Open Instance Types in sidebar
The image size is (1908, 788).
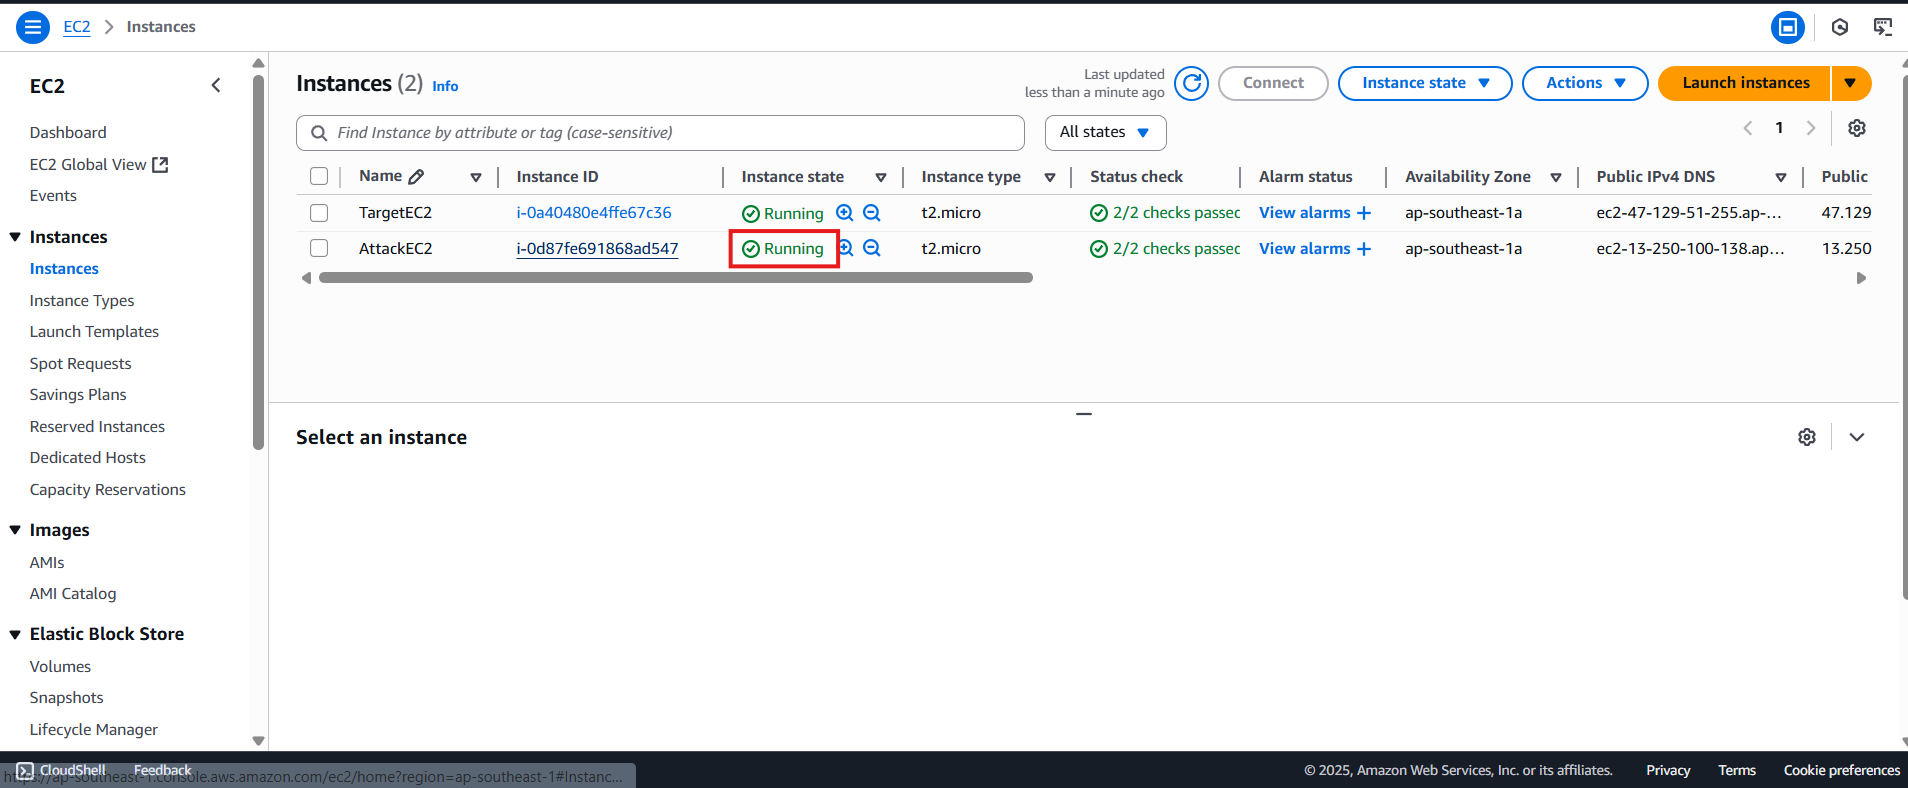point(82,300)
